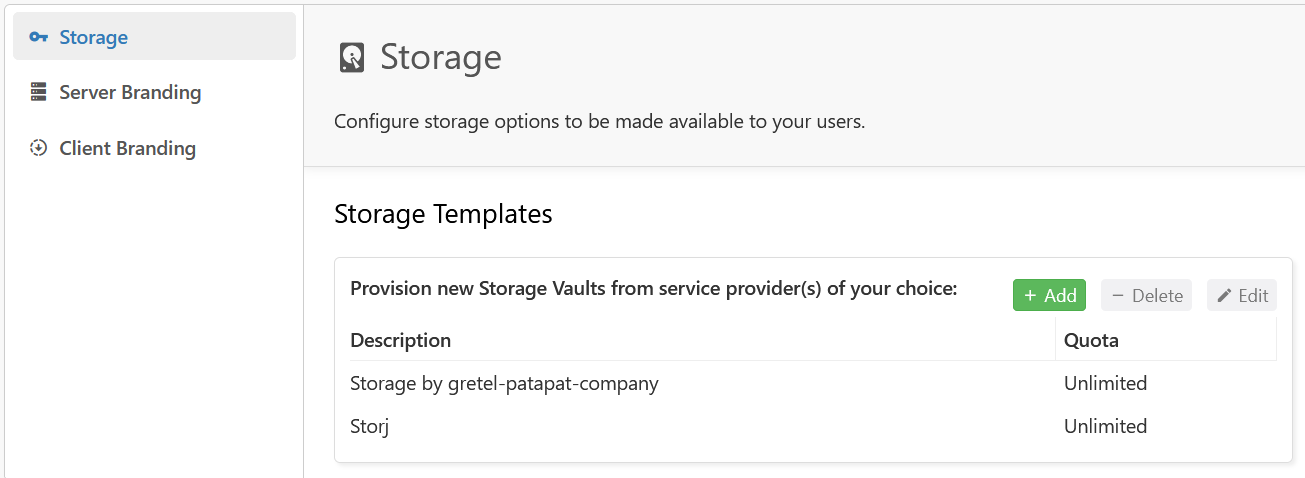Click the key icon beside Storage
This screenshot has height=478, width=1305.
pos(39,37)
